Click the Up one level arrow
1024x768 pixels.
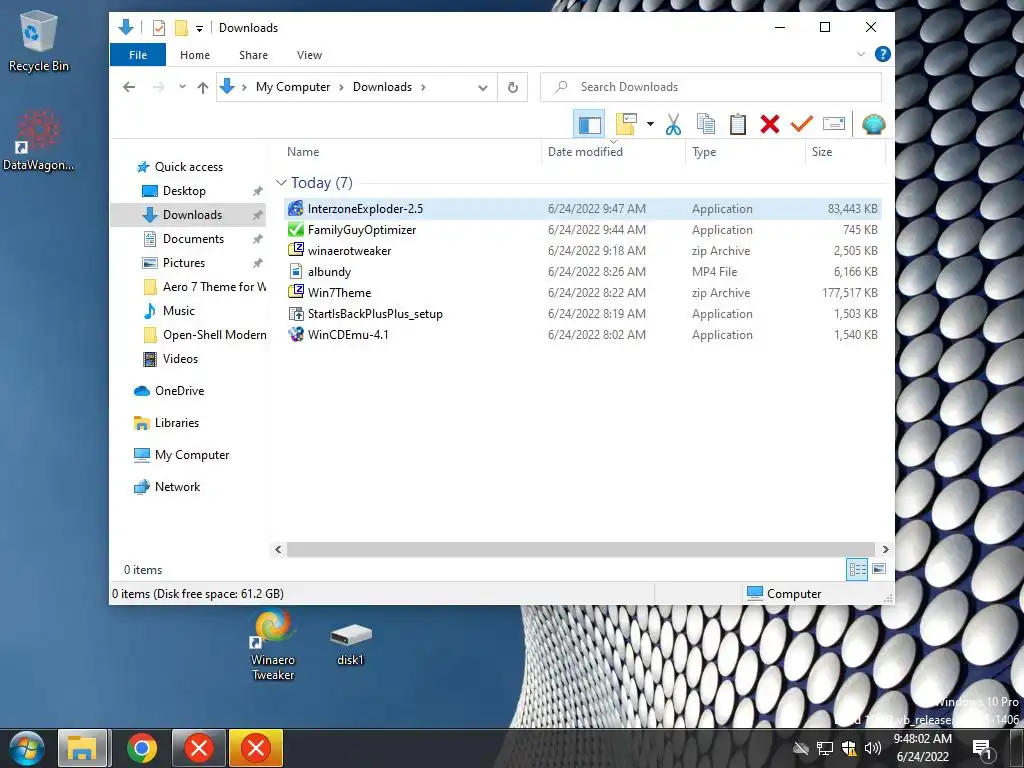pos(203,87)
